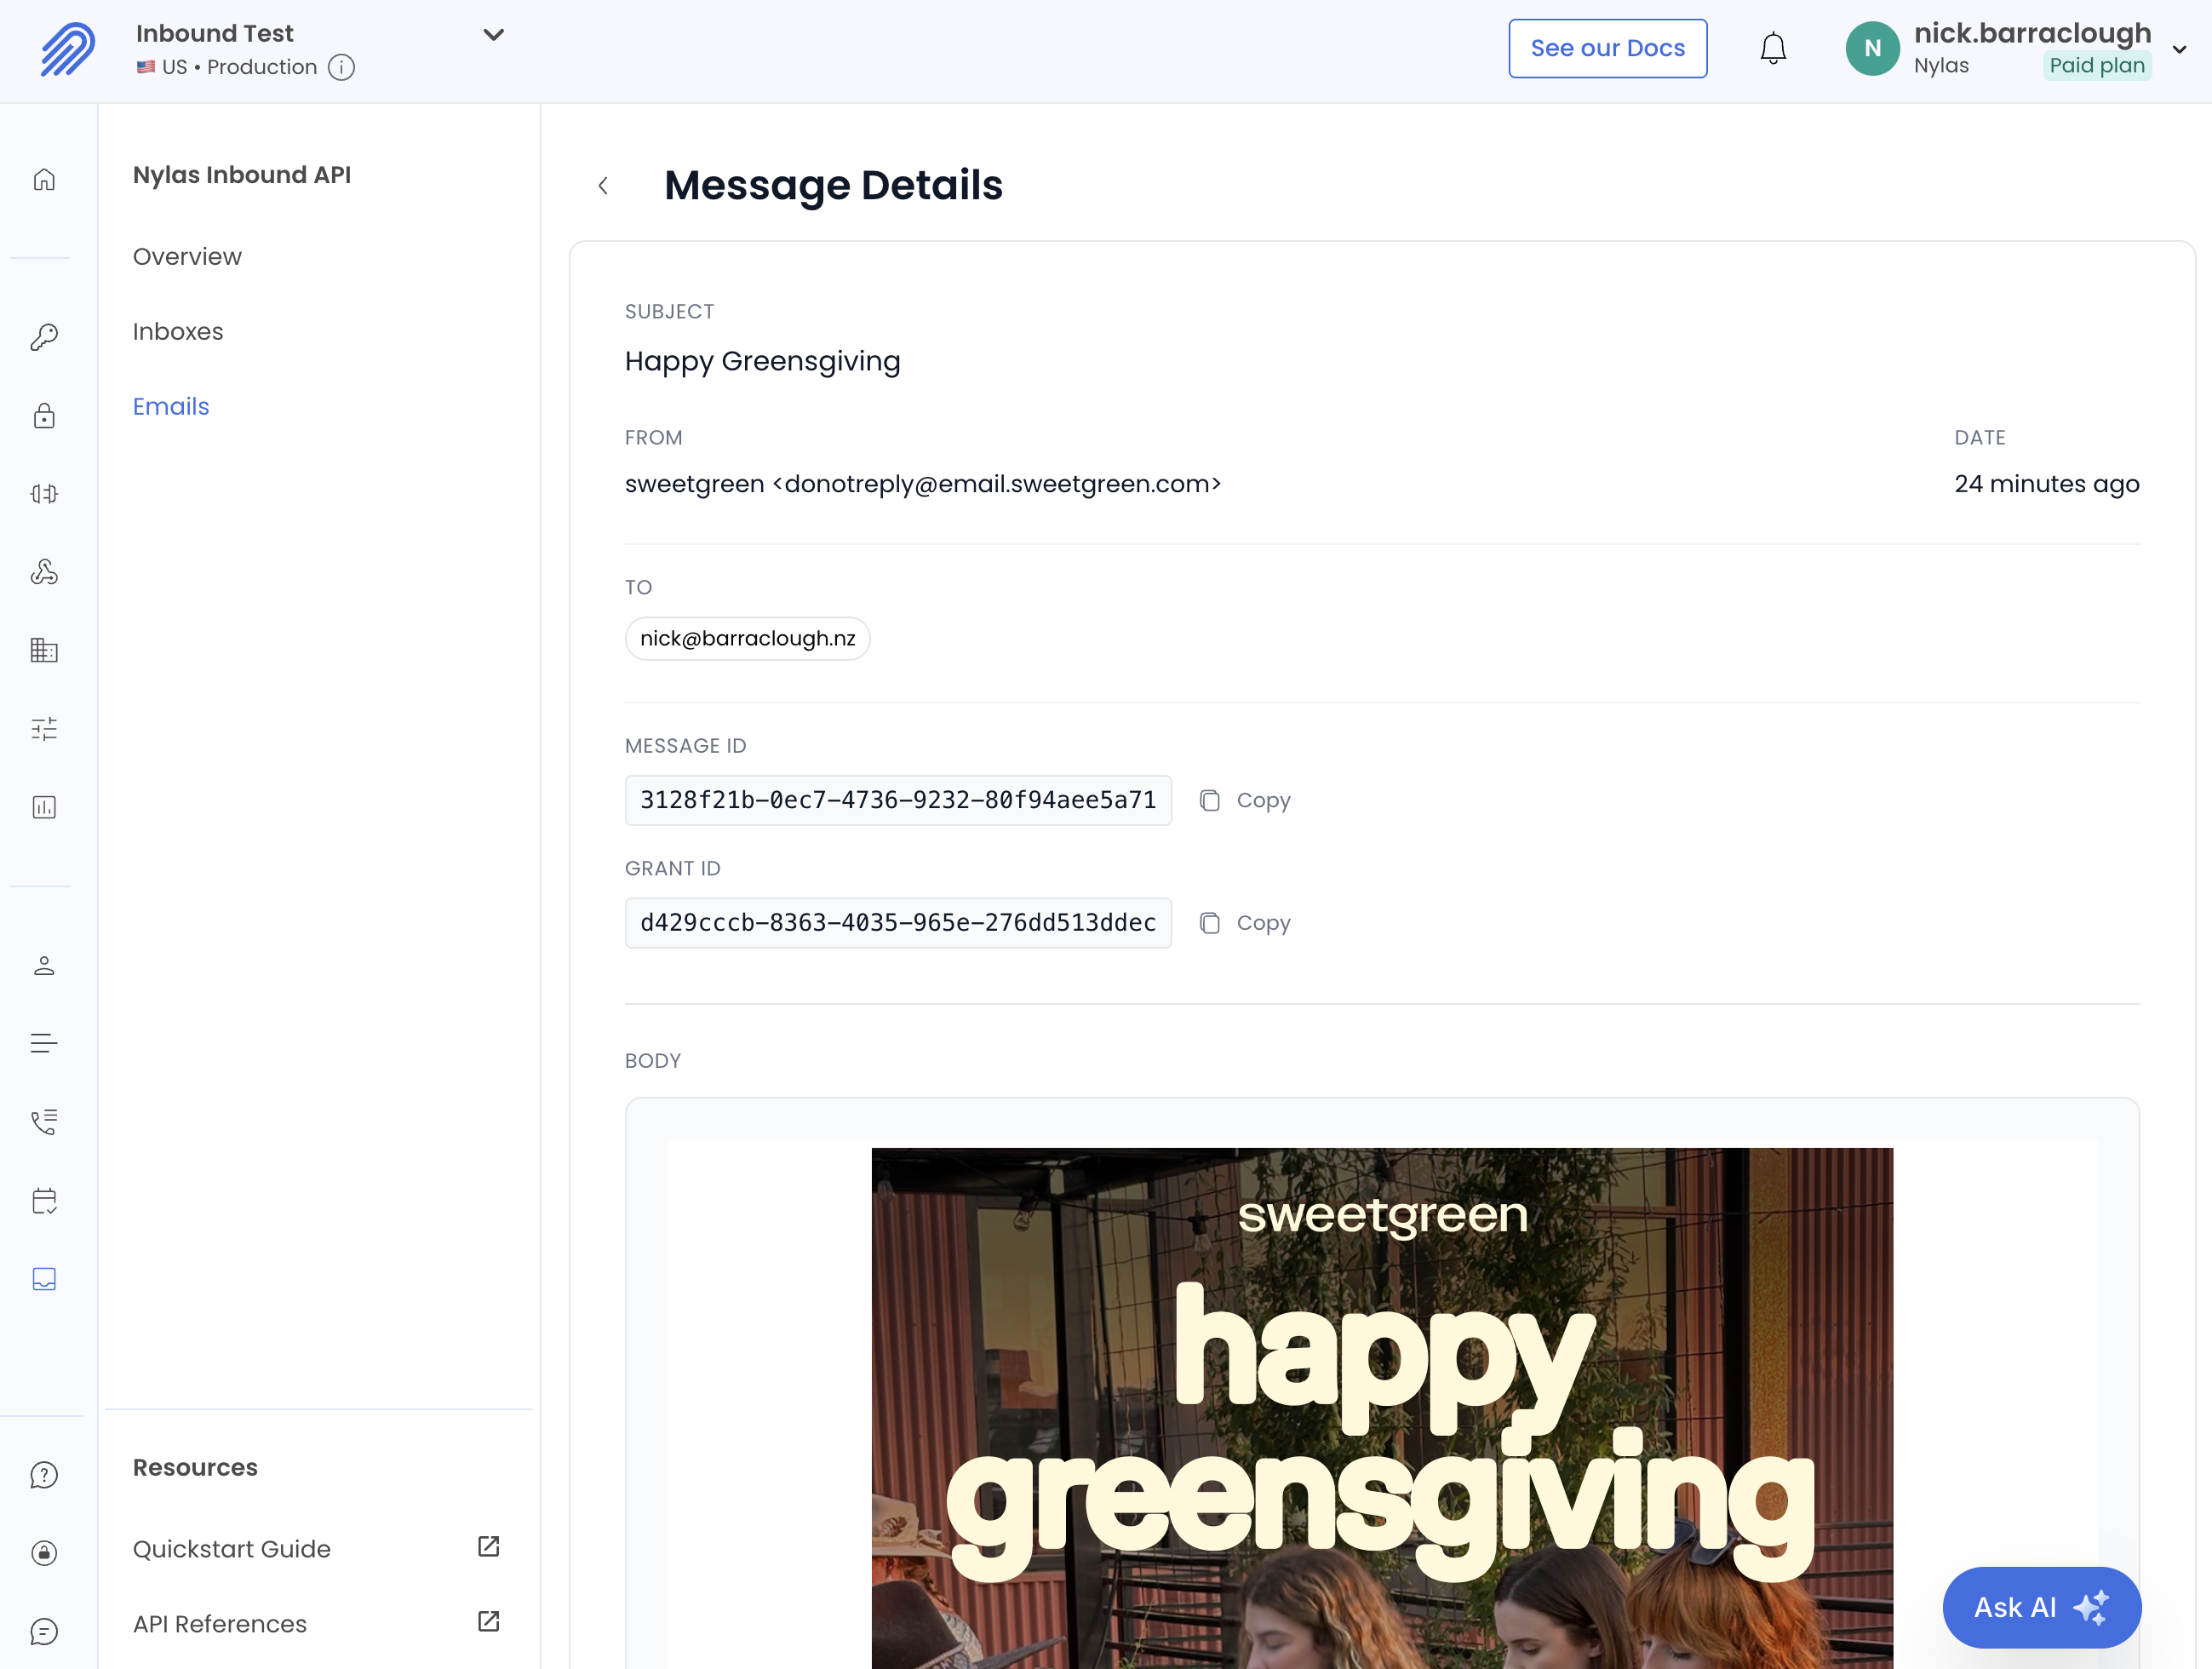This screenshot has height=1669, width=2212.
Task: Open the authentication lock icon
Action: pyautogui.click(x=44, y=416)
